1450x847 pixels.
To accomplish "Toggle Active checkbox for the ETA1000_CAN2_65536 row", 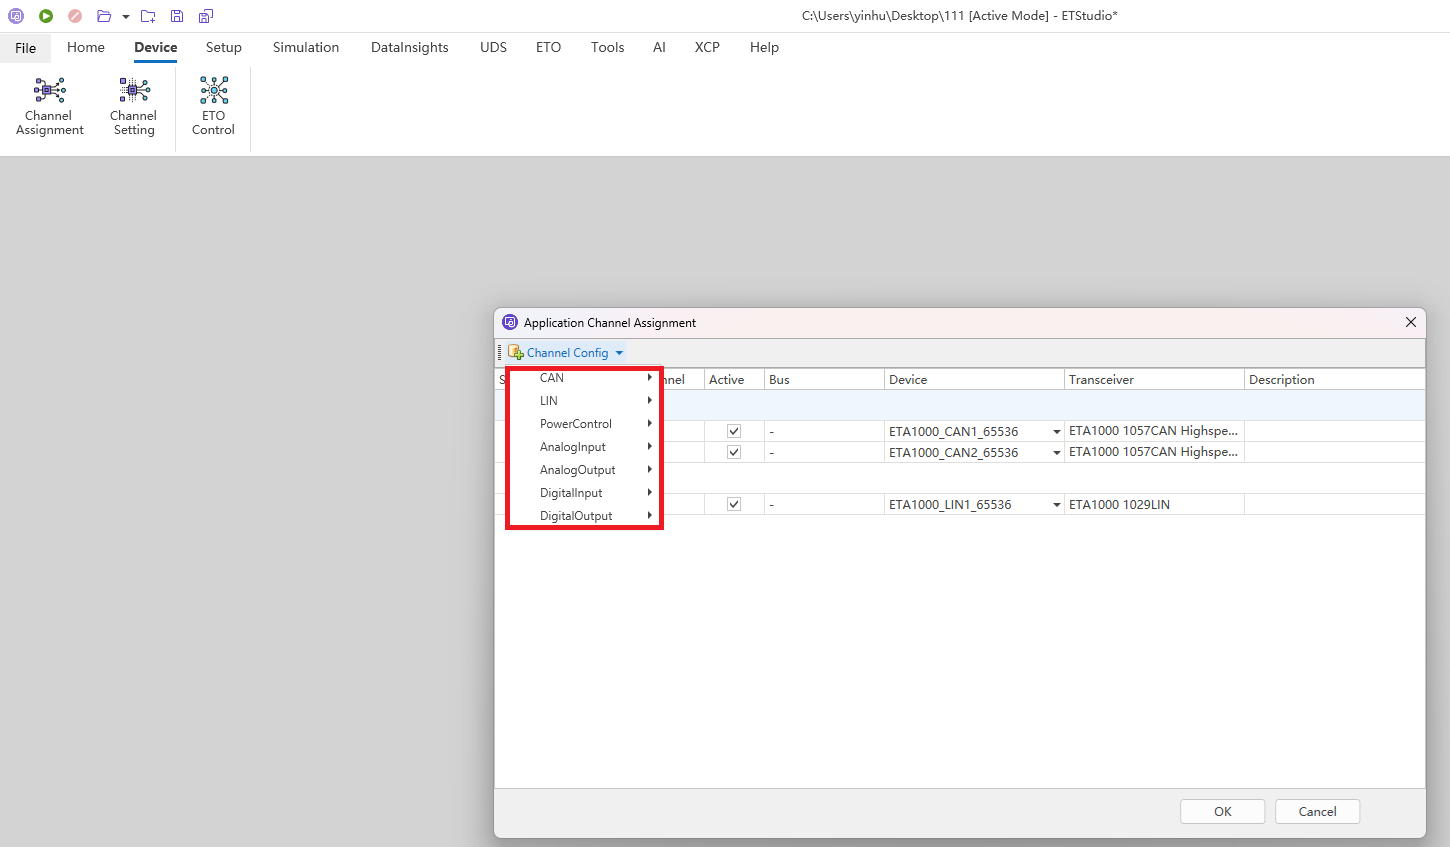I will click(x=734, y=452).
